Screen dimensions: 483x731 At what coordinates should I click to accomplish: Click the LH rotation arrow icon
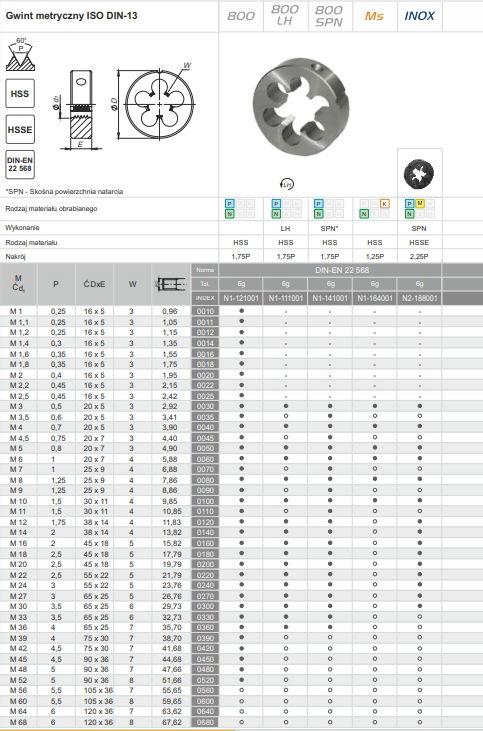(288, 184)
